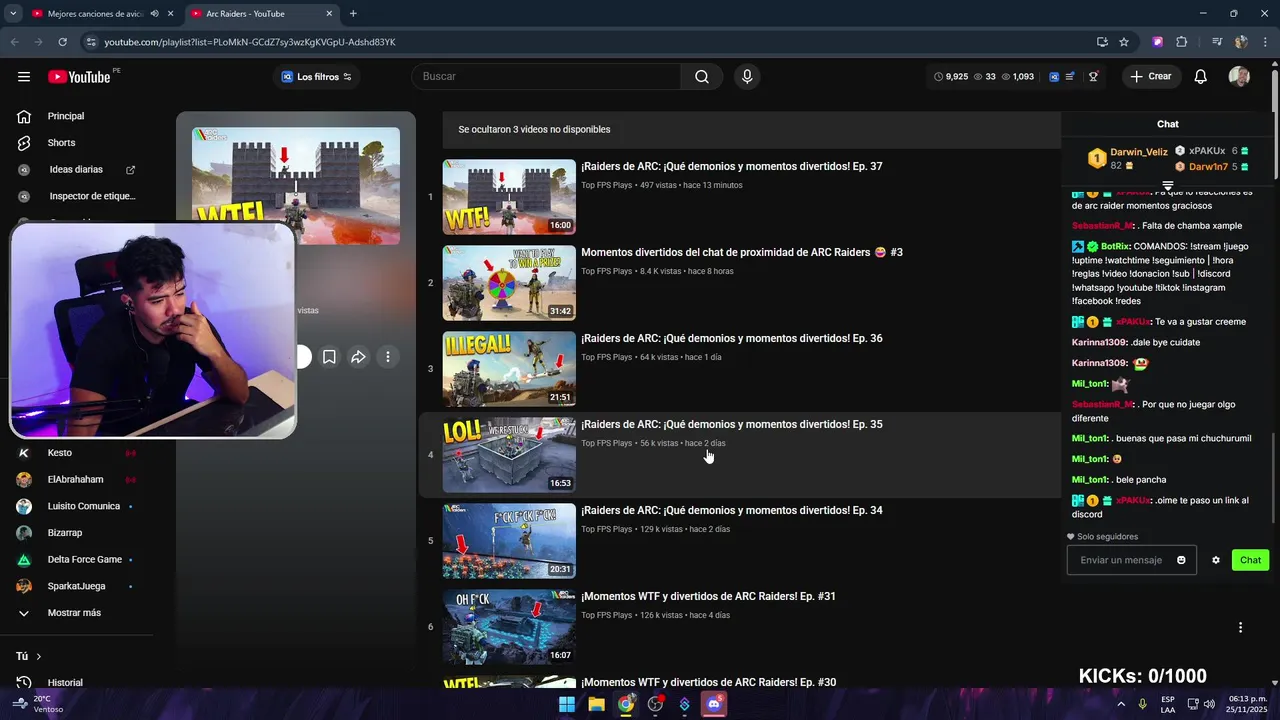The image size is (1280, 720).
Task: Open a new browser tab
Action: click(x=353, y=14)
